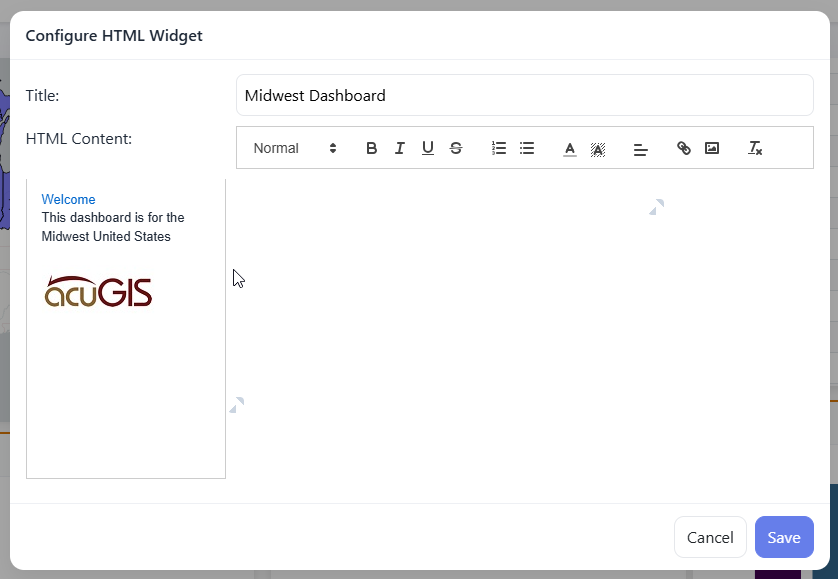838x579 pixels.
Task: Click the description text about Midwest United States
Action: pos(112,227)
